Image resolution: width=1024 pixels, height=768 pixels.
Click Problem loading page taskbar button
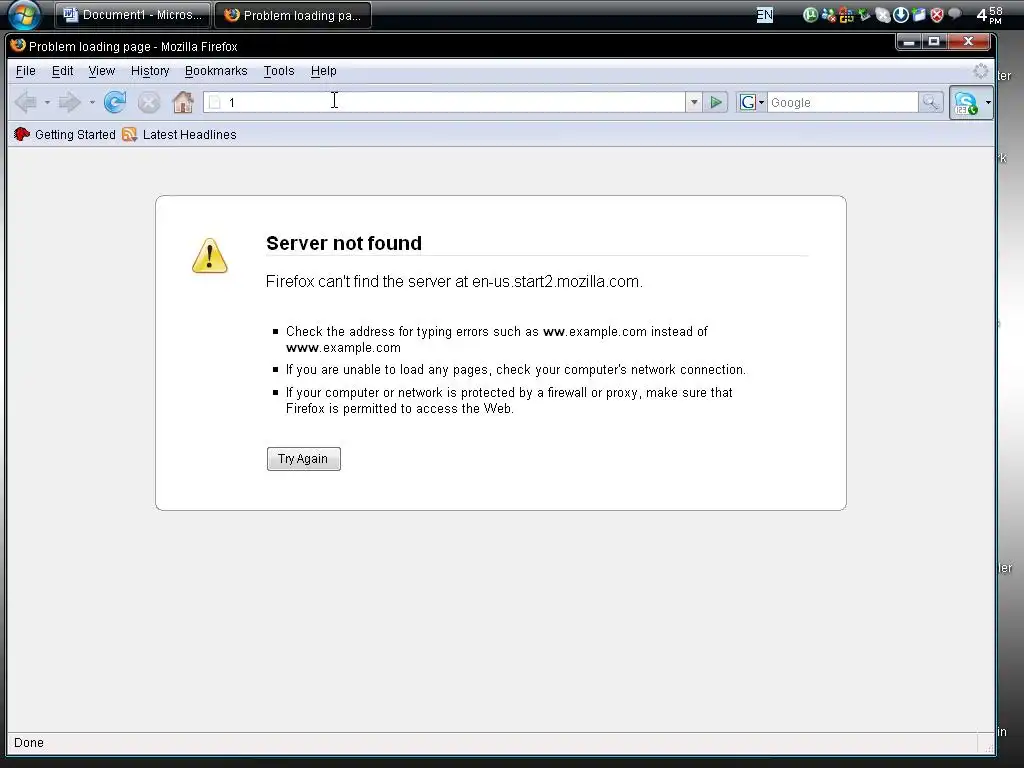293,15
